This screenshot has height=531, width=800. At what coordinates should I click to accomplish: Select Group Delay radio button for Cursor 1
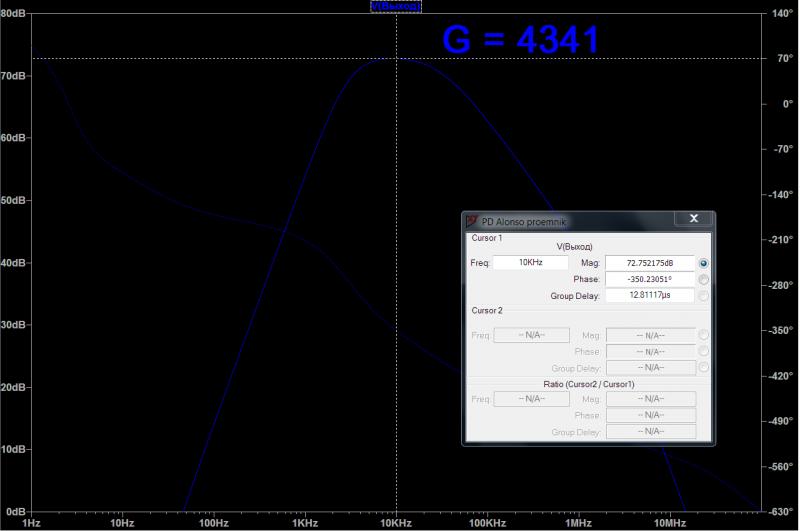pos(704,296)
